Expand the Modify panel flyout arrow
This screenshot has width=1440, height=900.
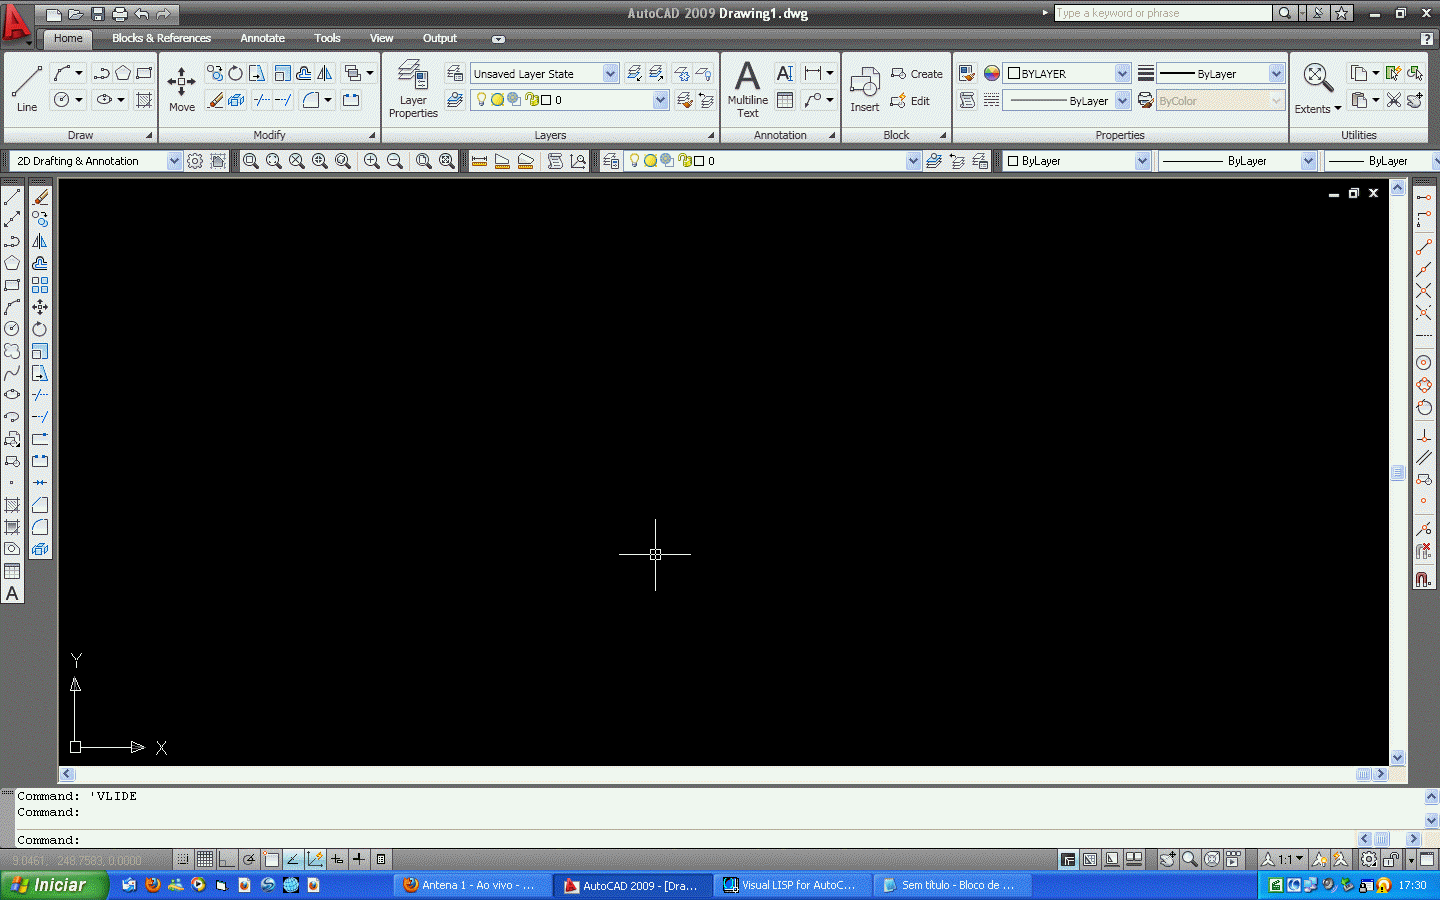372,135
